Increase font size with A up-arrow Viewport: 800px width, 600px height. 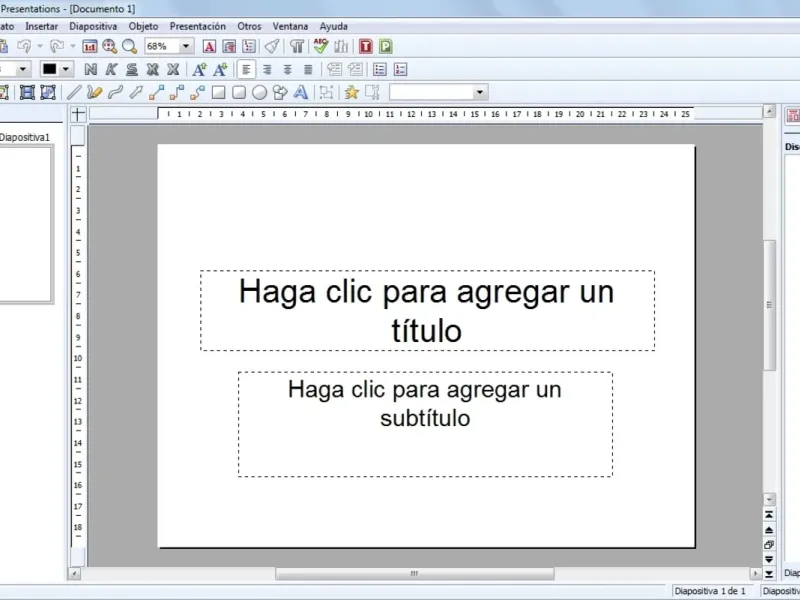point(199,69)
